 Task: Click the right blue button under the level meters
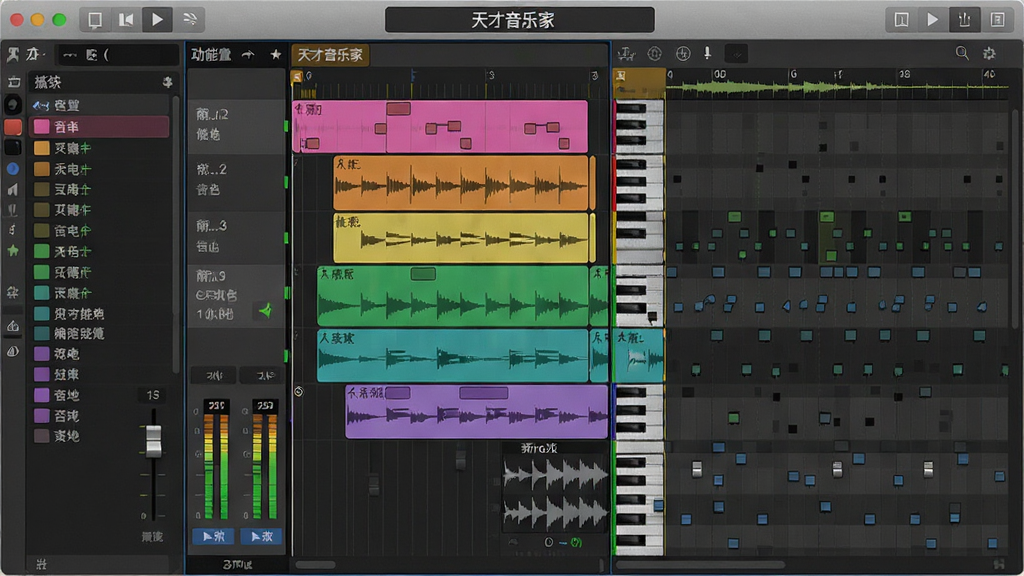(261, 536)
